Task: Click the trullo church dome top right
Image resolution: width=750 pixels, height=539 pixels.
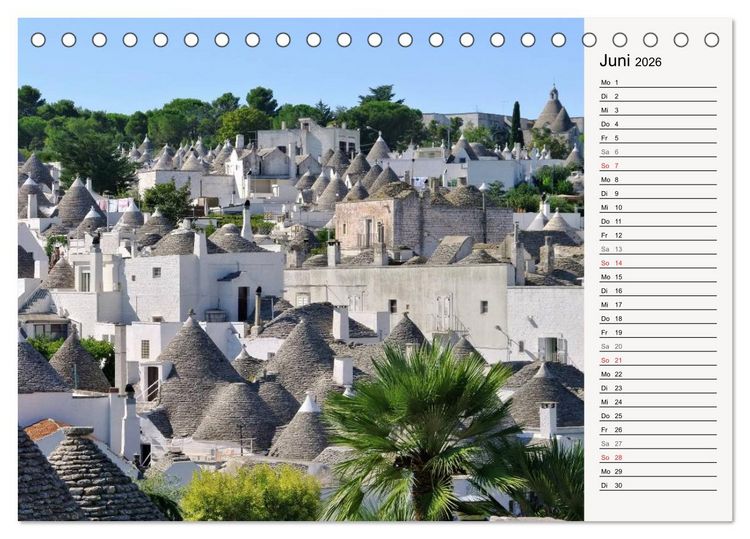Action: (x=554, y=110)
